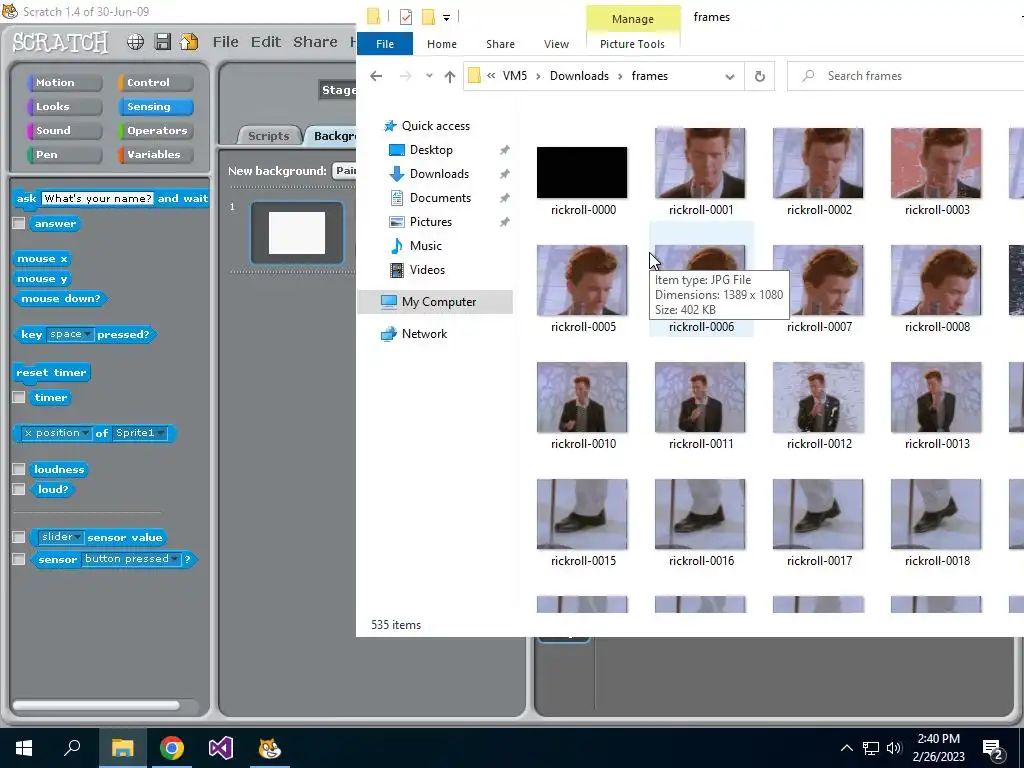Image resolution: width=1024 pixels, height=768 pixels.
Task: Click the network tray icon
Action: point(871,748)
